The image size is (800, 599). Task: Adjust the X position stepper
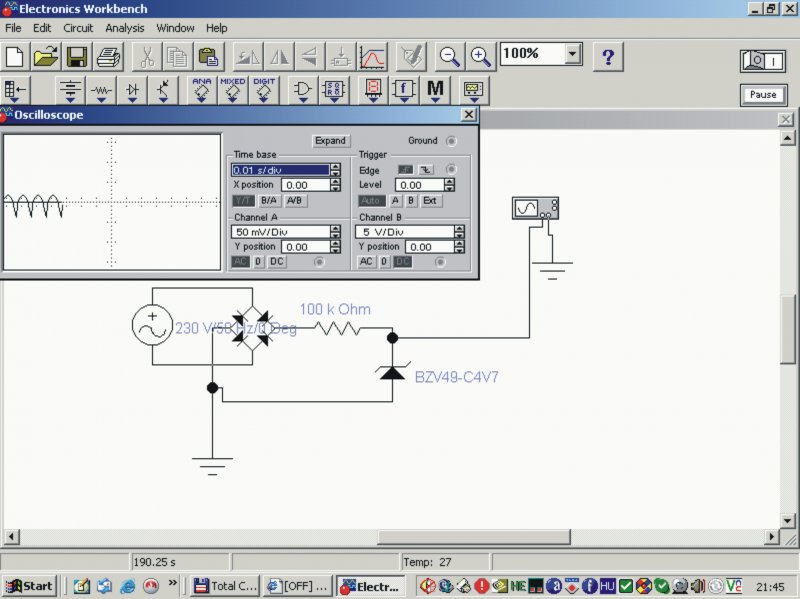(x=335, y=185)
